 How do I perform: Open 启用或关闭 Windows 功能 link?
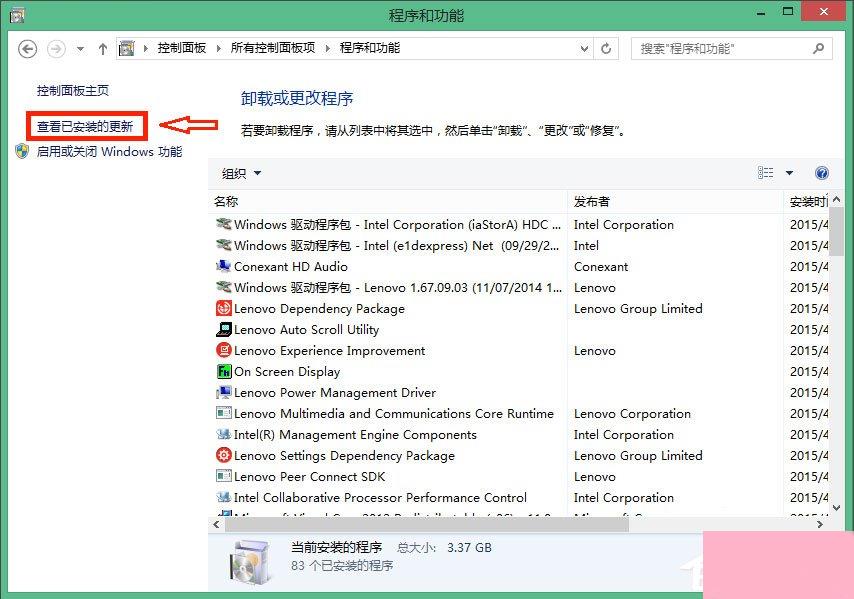(109, 151)
